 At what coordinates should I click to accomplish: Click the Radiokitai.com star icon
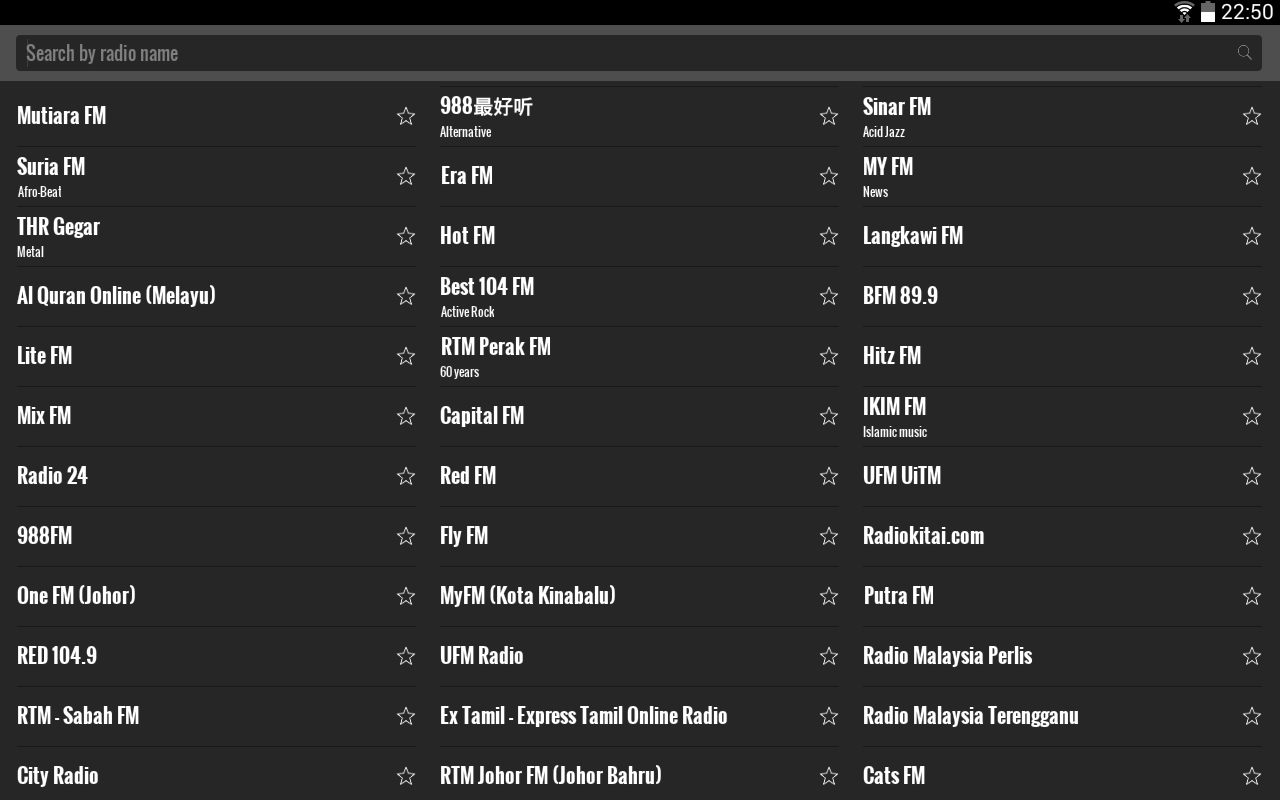point(1252,536)
